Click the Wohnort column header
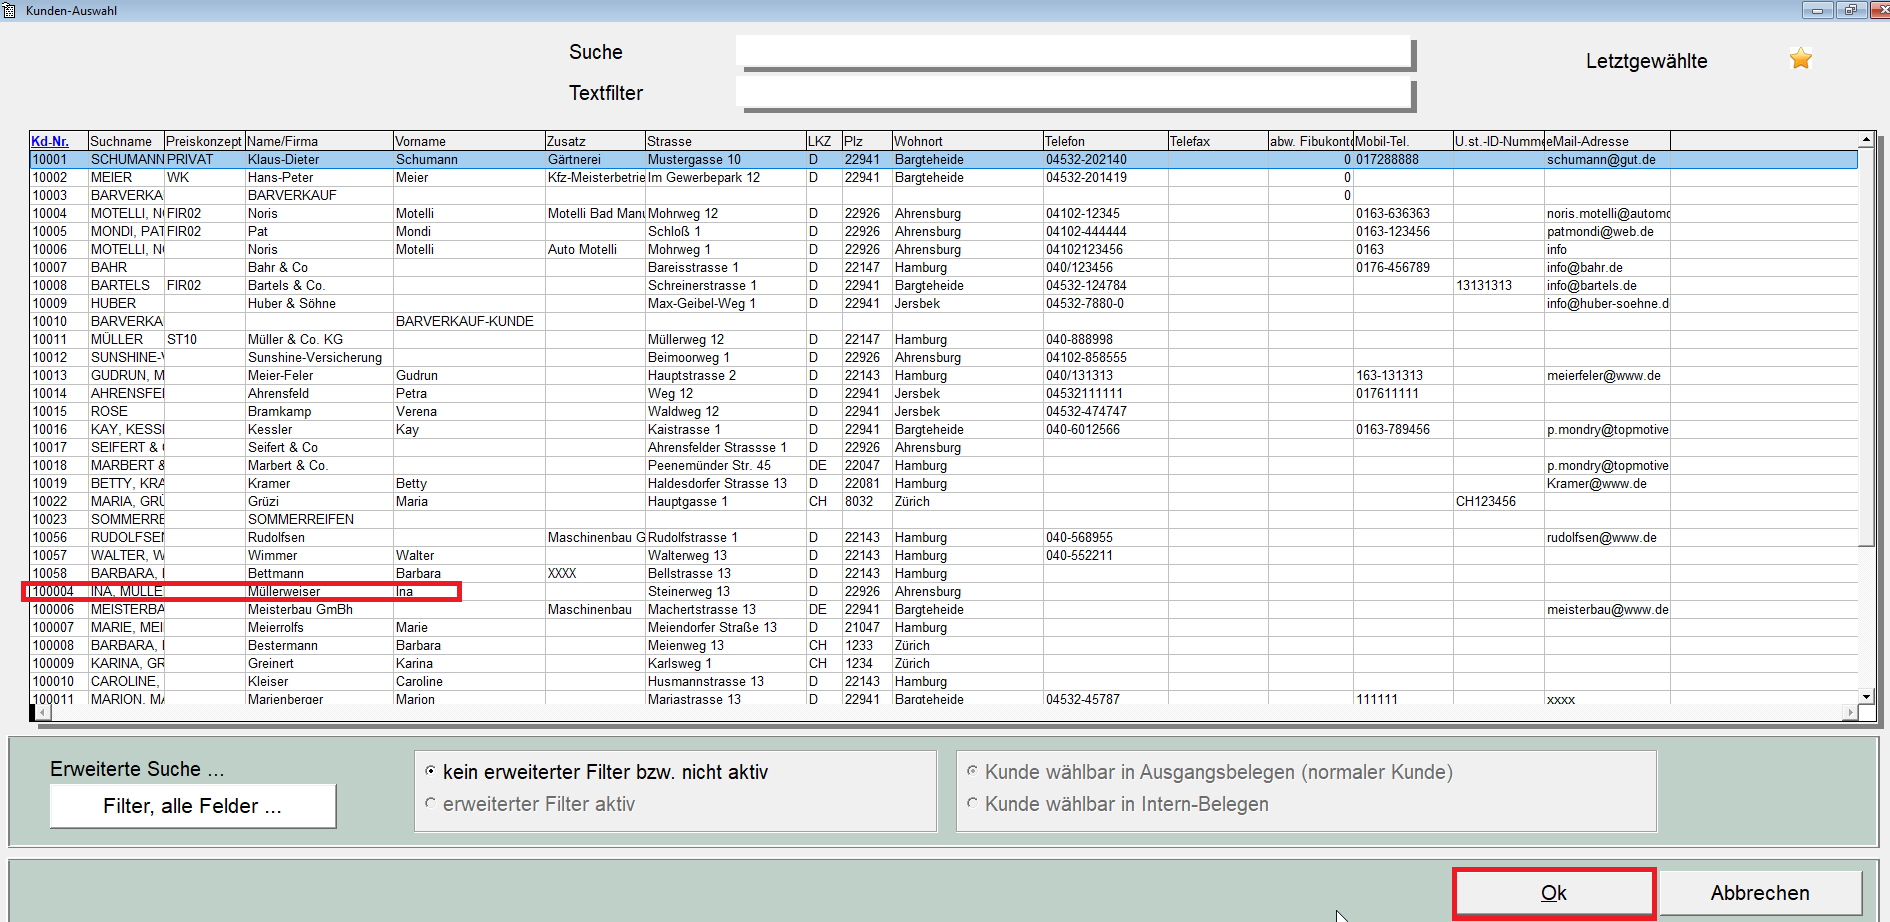Image resolution: width=1890 pixels, height=922 pixels. [967, 141]
